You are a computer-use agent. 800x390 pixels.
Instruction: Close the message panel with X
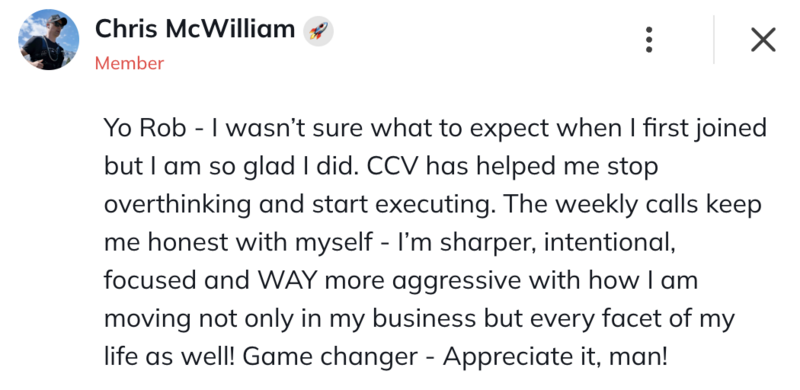pyautogui.click(x=763, y=39)
